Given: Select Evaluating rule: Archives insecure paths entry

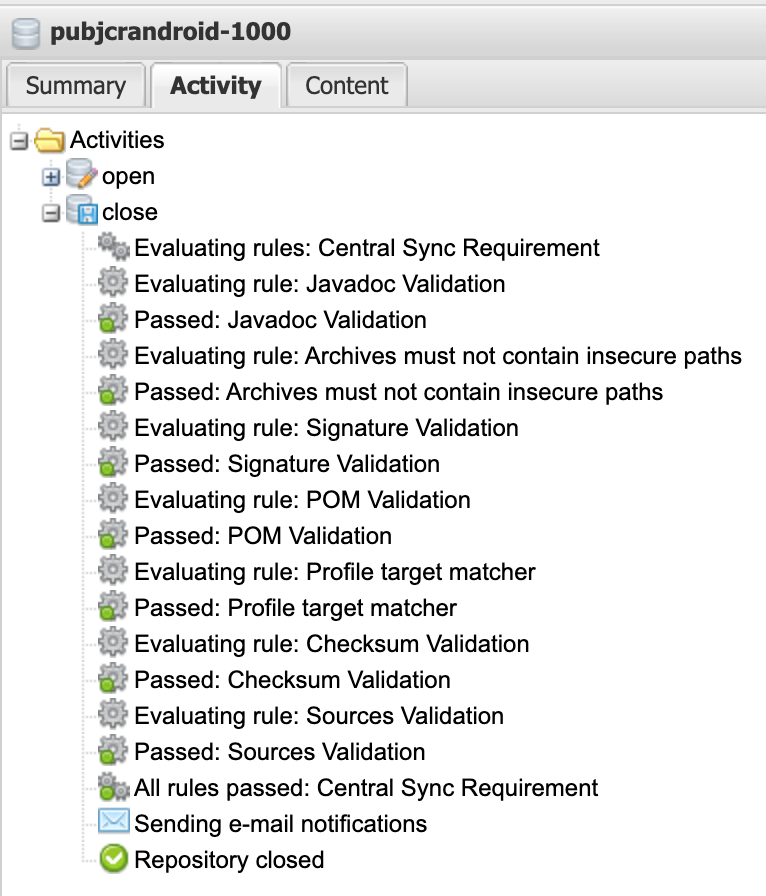Looking at the screenshot, I should 438,355.
